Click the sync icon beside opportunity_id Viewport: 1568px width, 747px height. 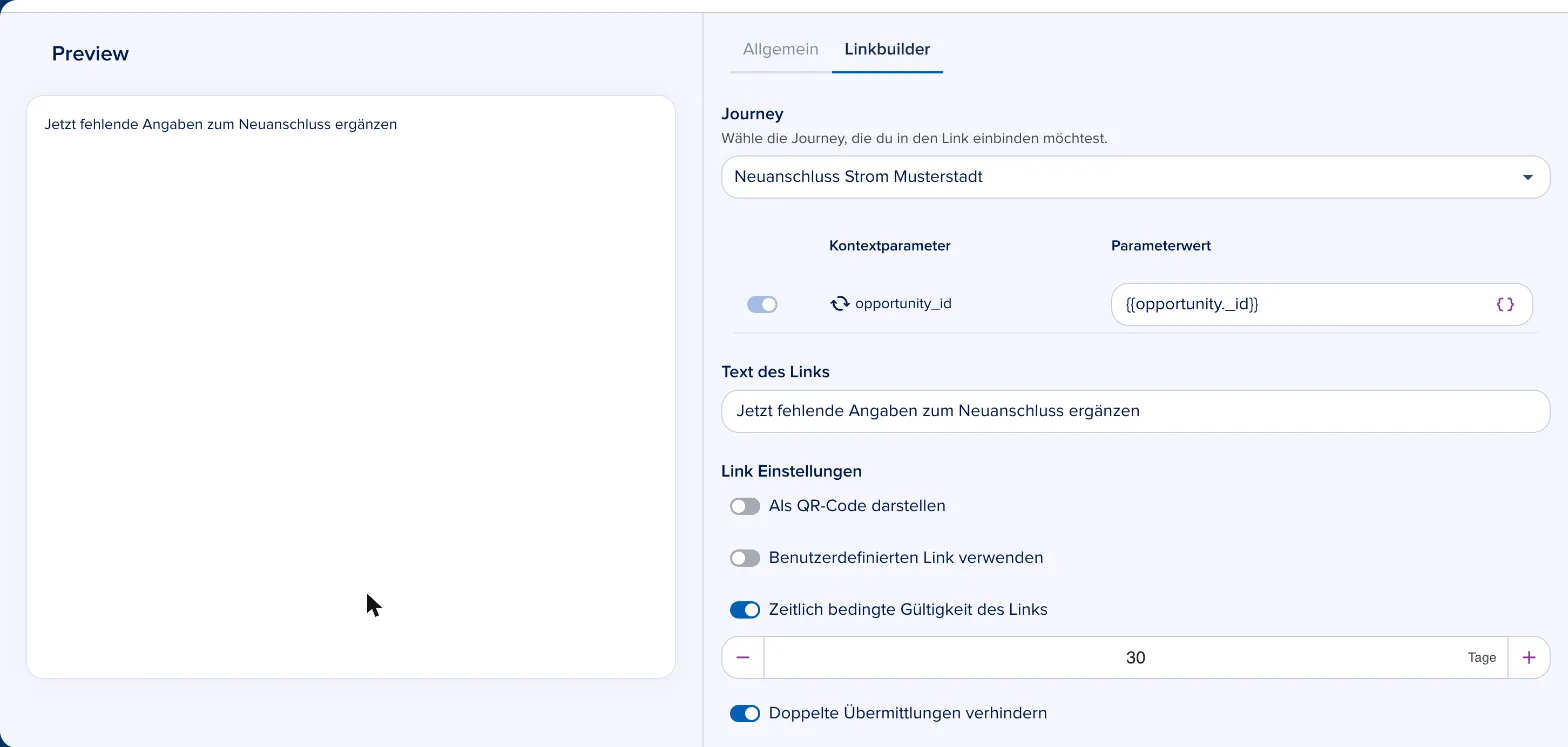click(x=840, y=304)
